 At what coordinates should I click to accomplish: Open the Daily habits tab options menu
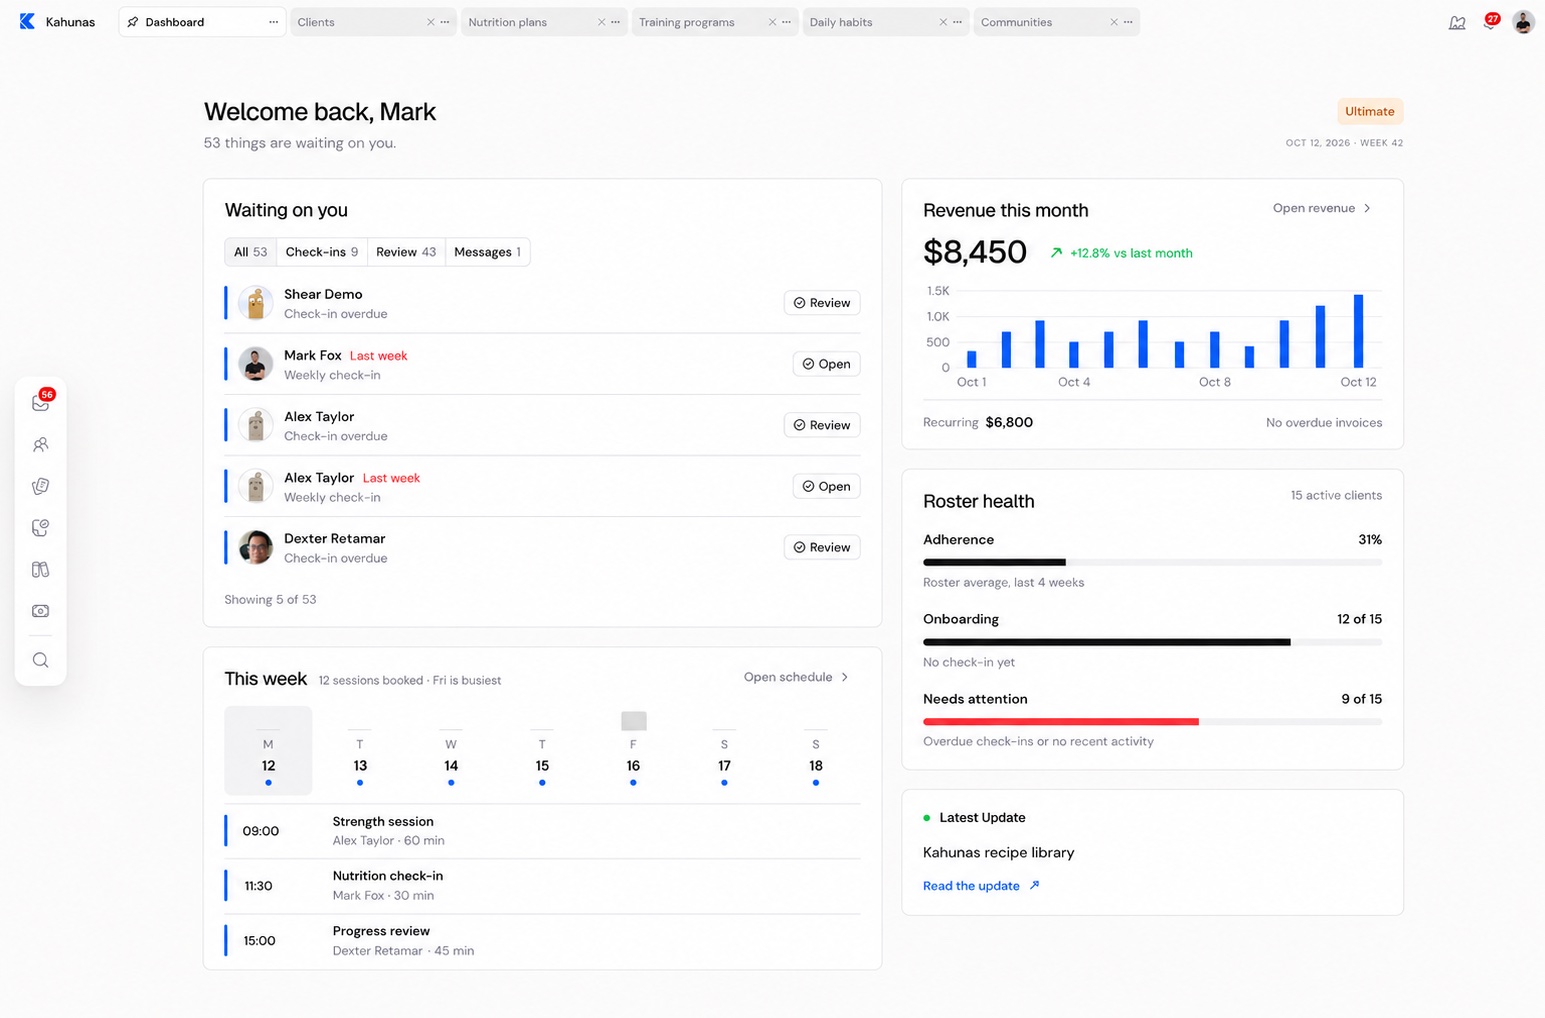[x=957, y=22]
